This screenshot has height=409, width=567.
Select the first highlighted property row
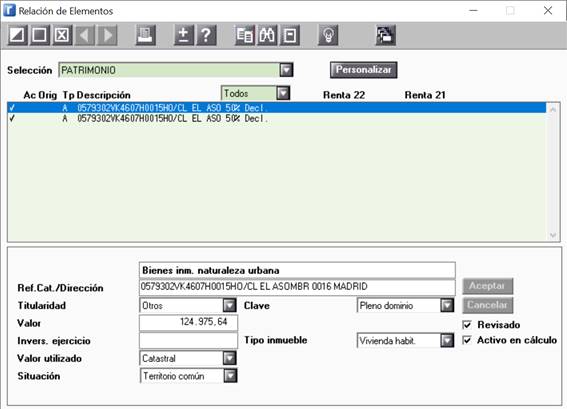click(x=277, y=108)
